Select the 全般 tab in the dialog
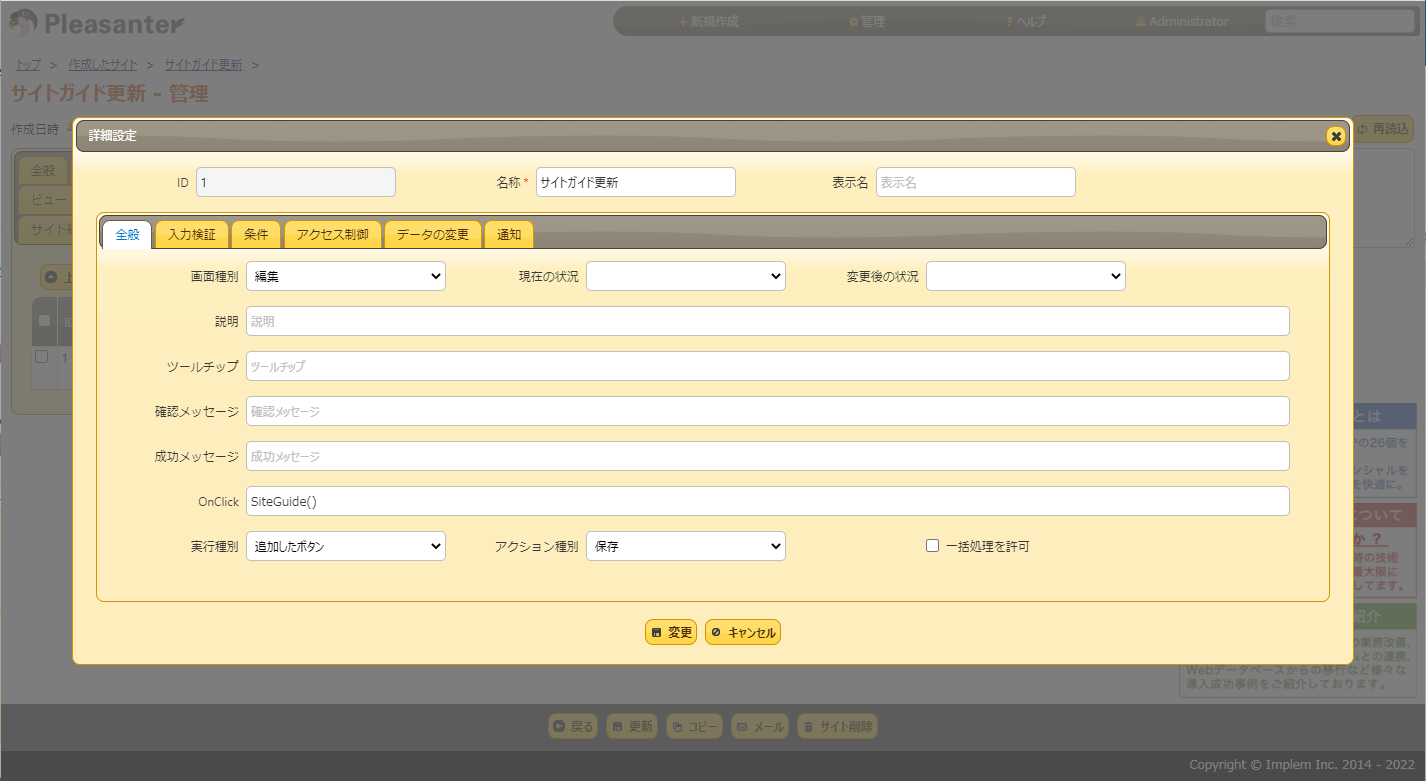This screenshot has width=1426, height=781. pos(127,235)
